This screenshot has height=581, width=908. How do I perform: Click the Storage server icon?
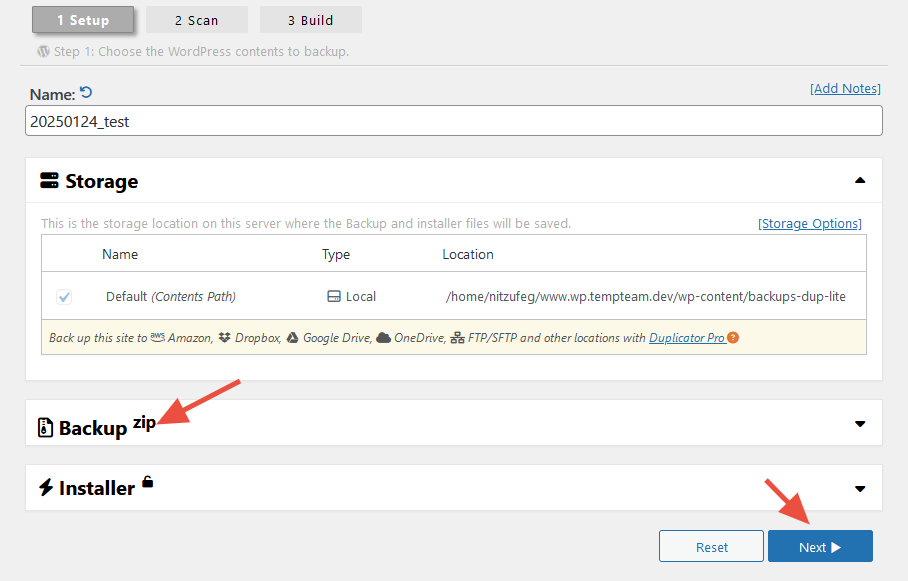click(x=49, y=181)
